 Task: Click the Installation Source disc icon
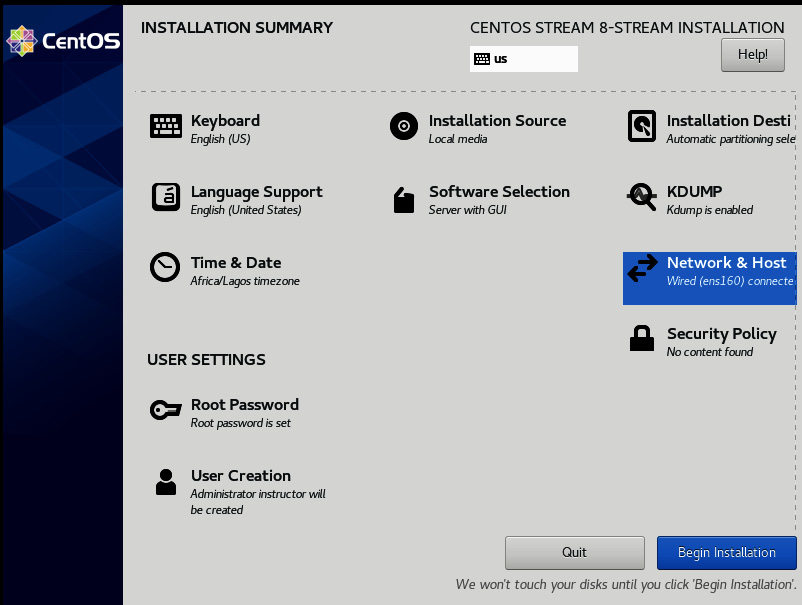coord(404,126)
